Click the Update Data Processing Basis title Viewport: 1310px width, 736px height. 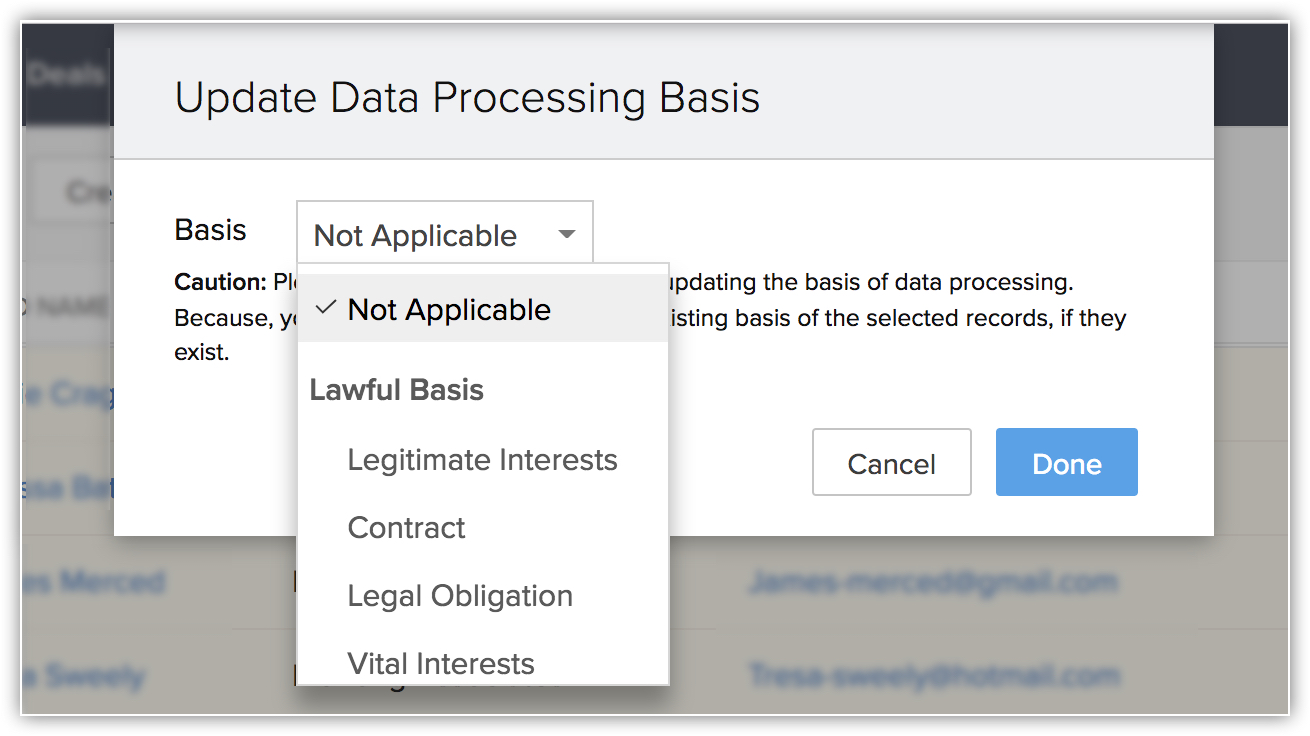(467, 98)
